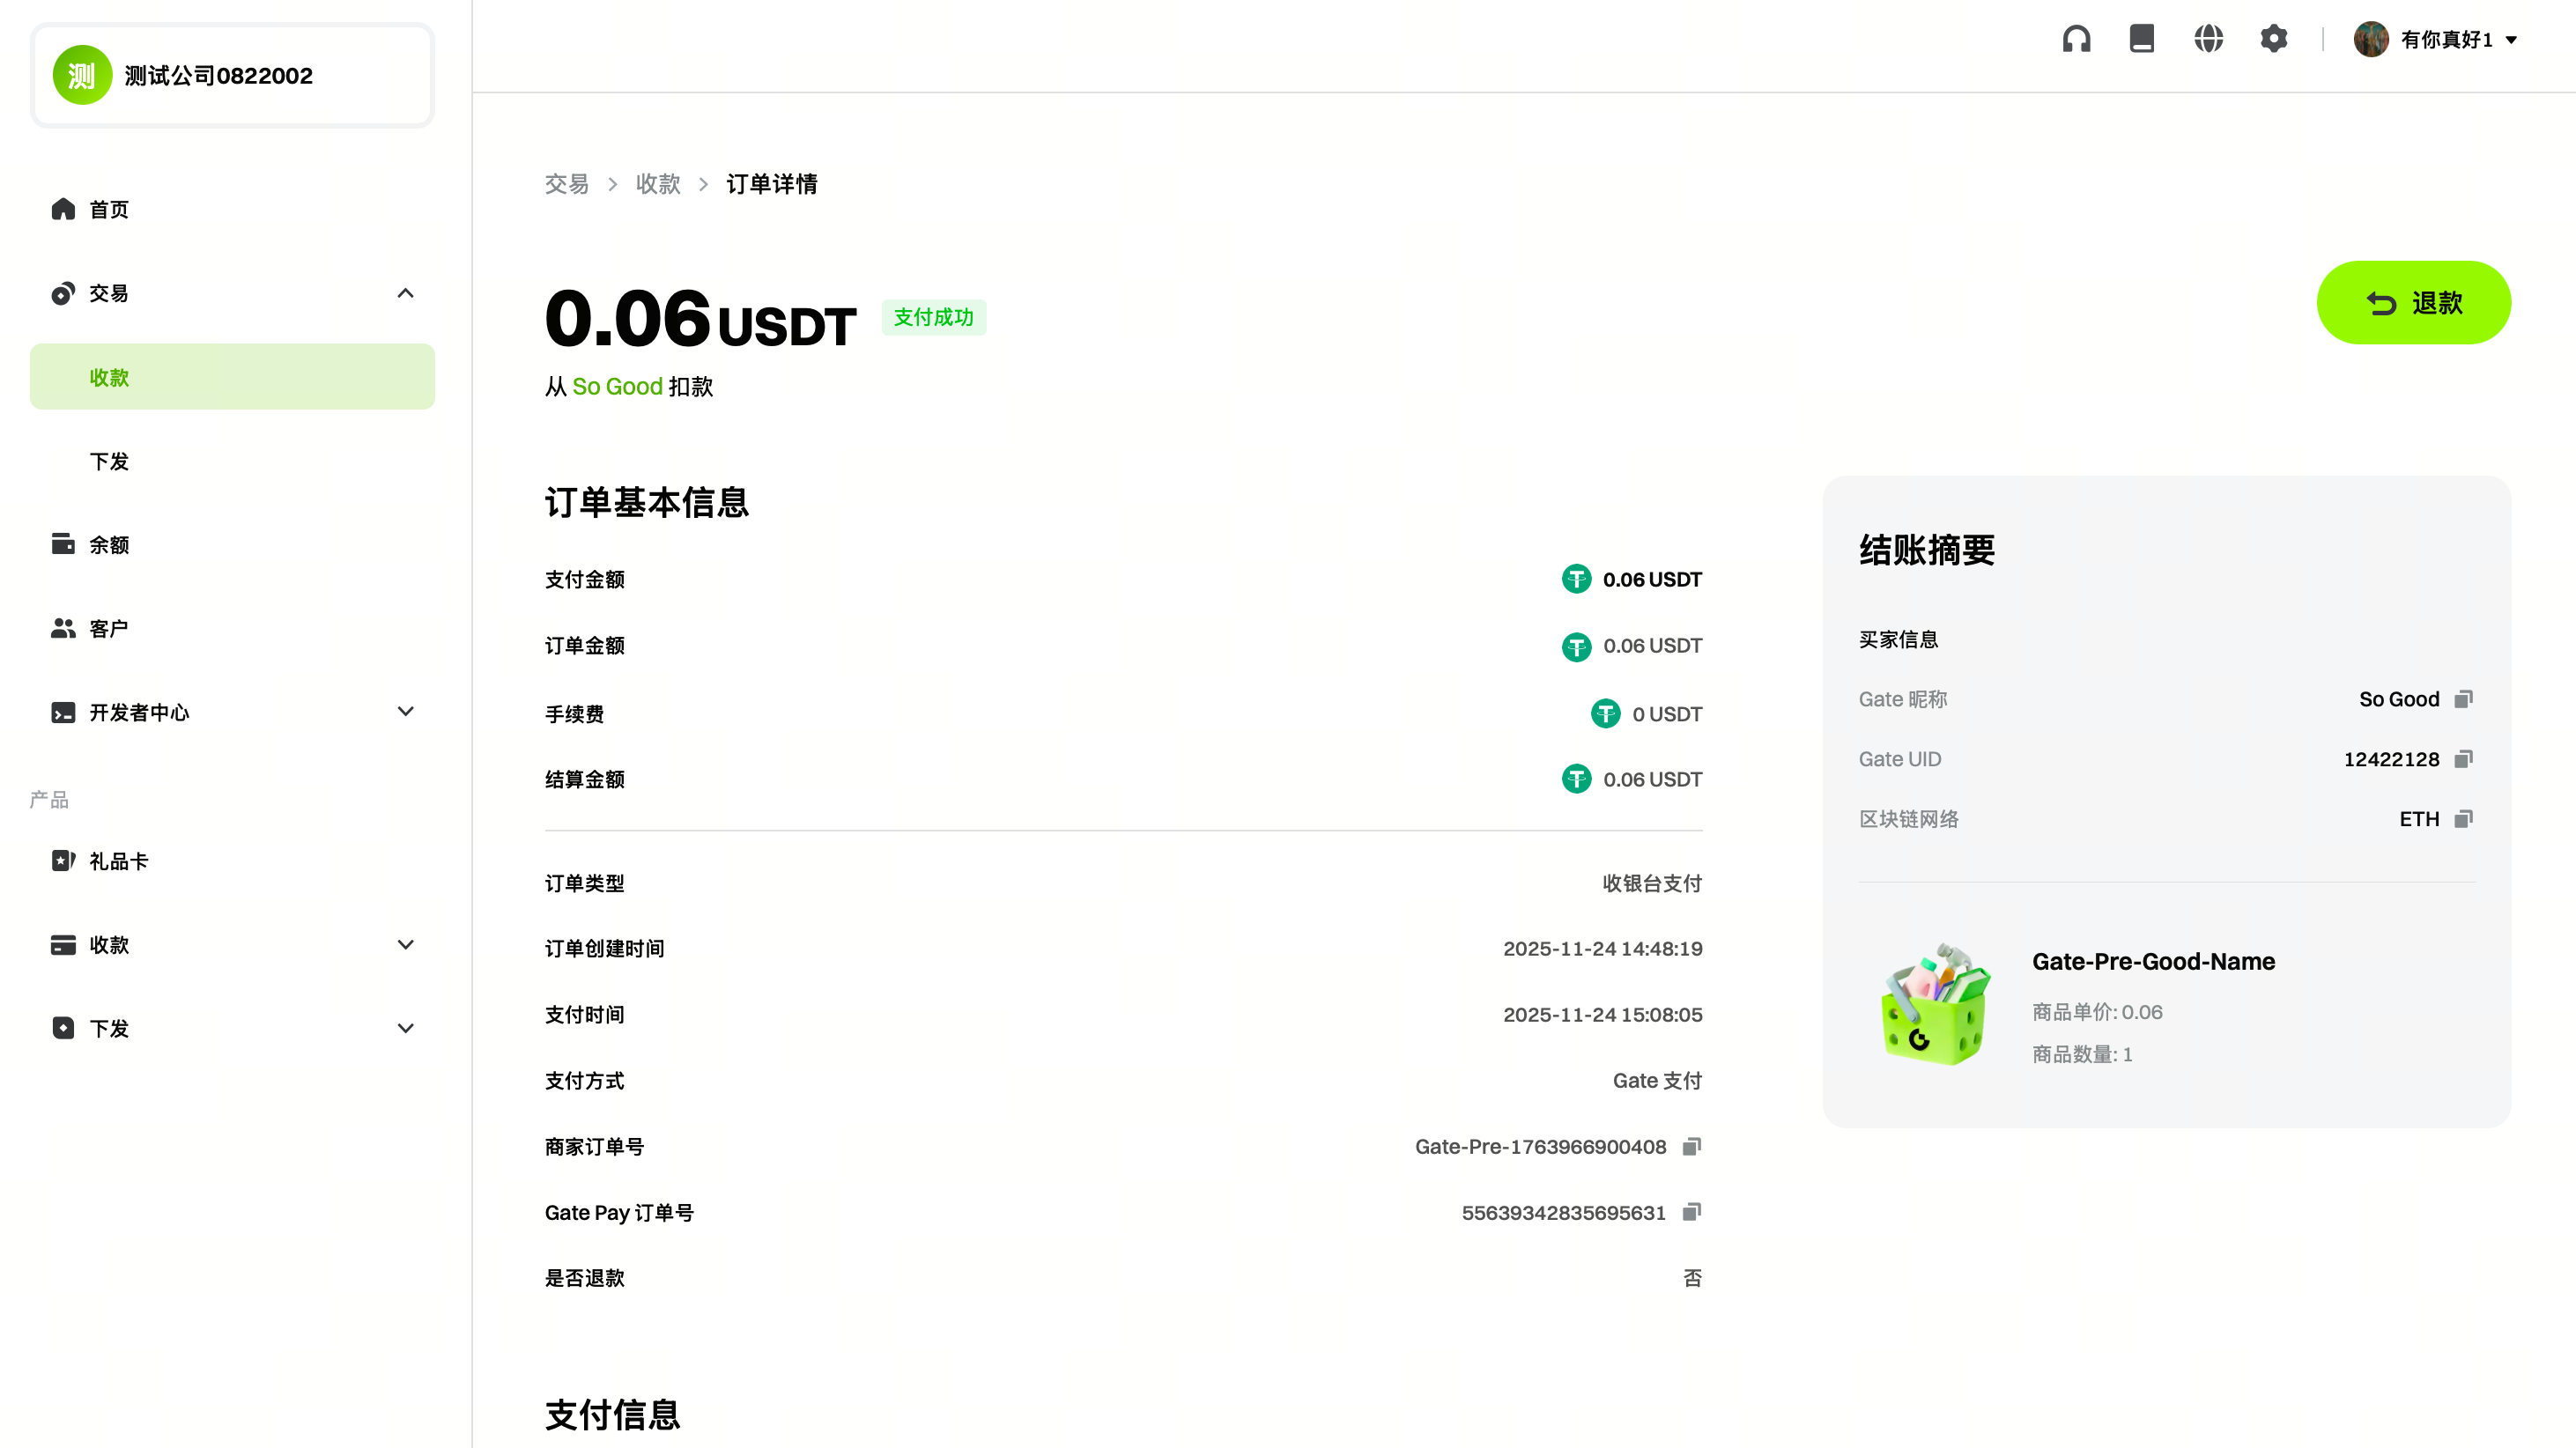Click the green 退款 refund button
Viewport: 2576px width, 1448px height.
coord(2413,303)
